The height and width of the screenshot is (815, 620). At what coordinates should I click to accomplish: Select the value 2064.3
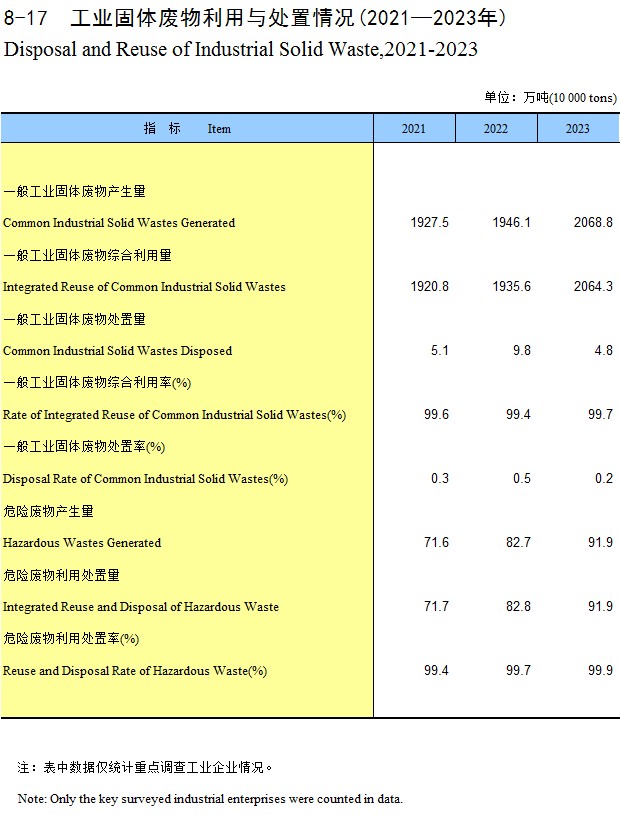[593, 286]
